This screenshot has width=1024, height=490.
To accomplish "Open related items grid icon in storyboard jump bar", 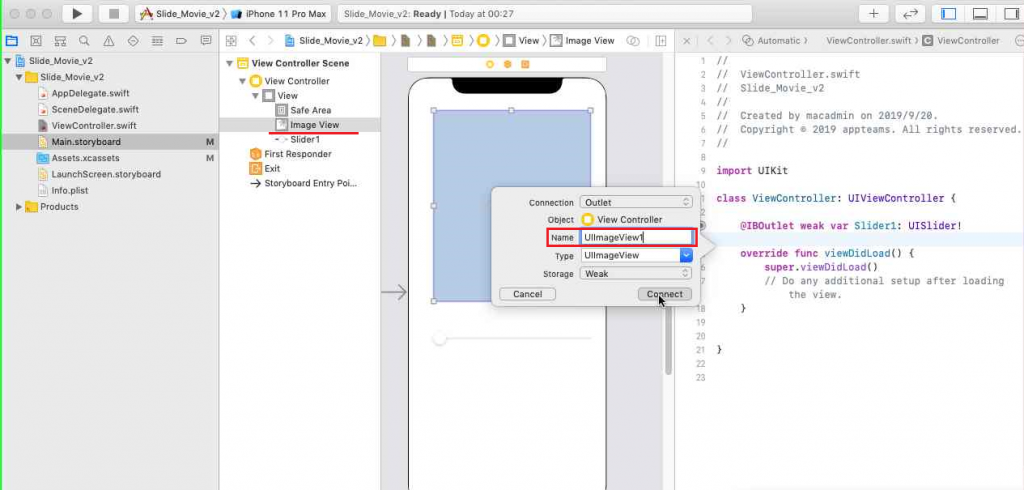I will 231,41.
